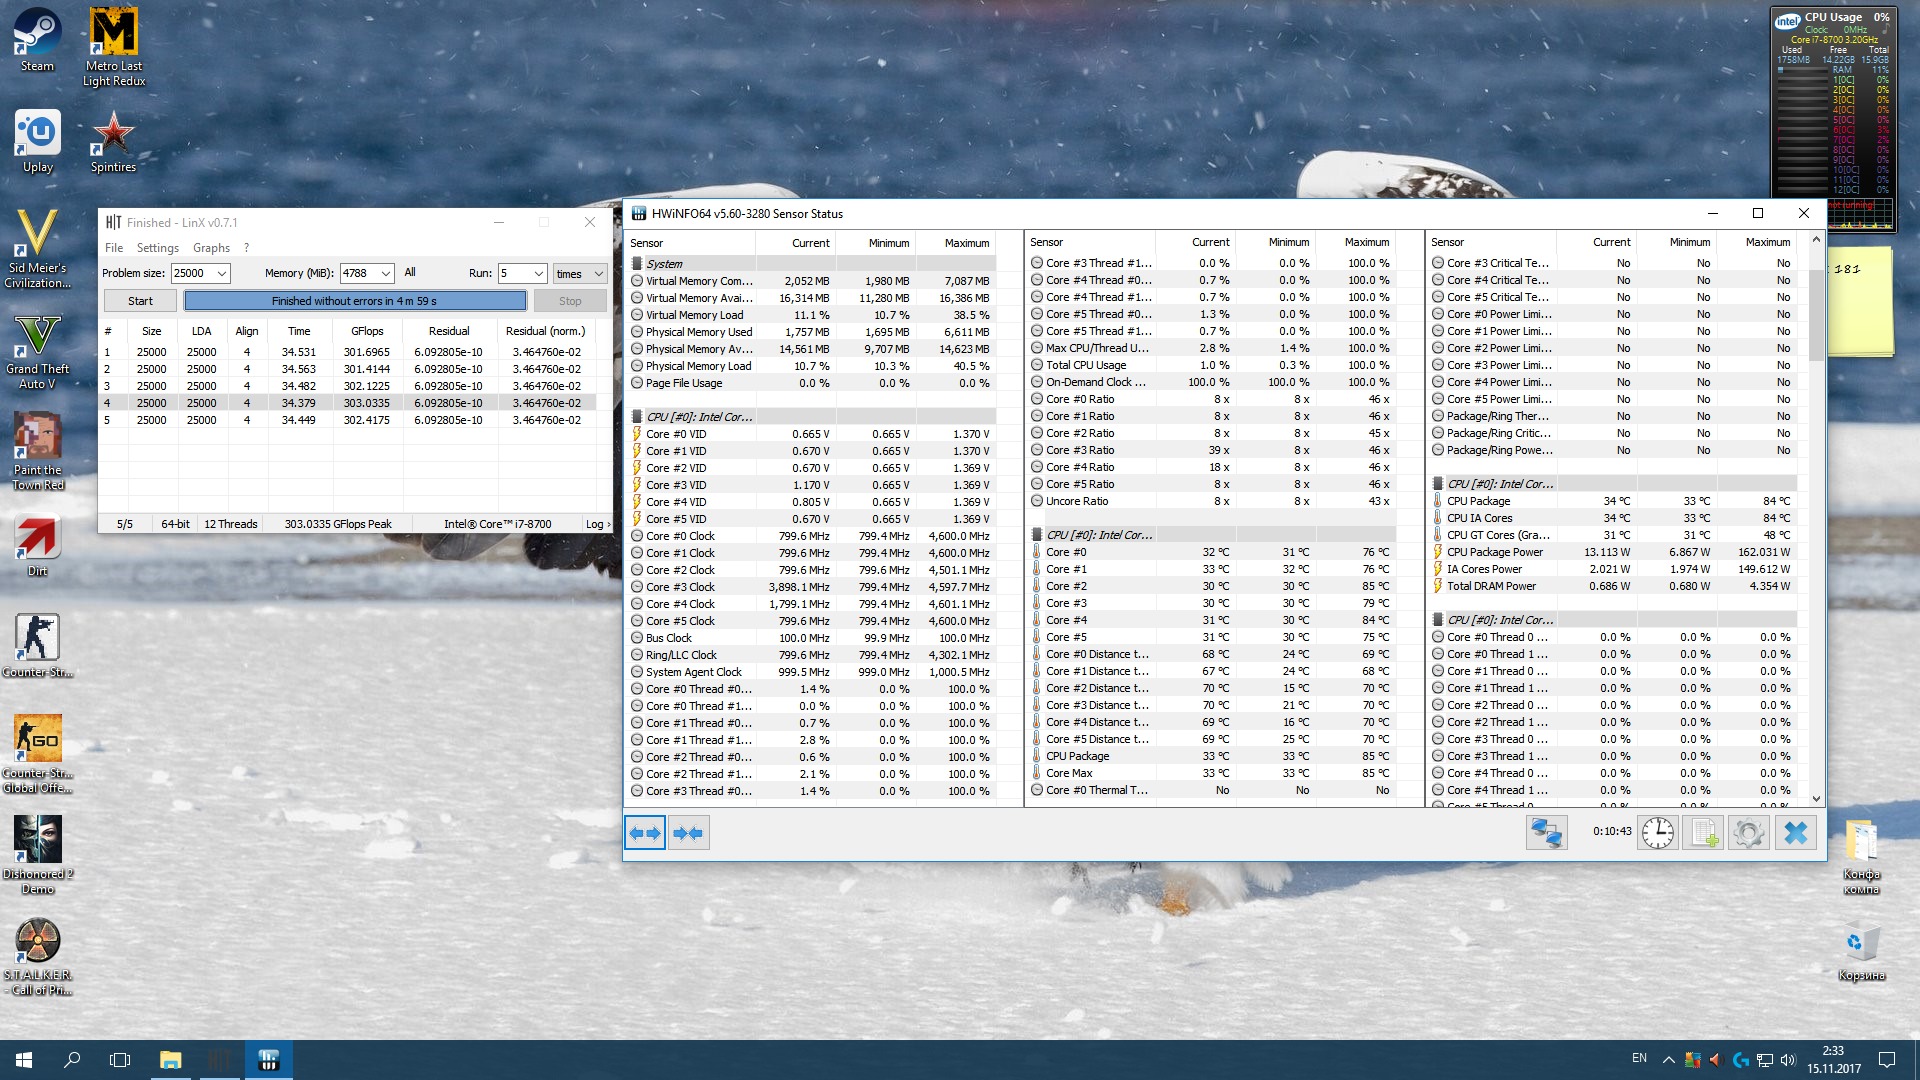The image size is (1920, 1080).
Task: Reset sensor min/max with the clock icon
Action: (x=1657, y=833)
